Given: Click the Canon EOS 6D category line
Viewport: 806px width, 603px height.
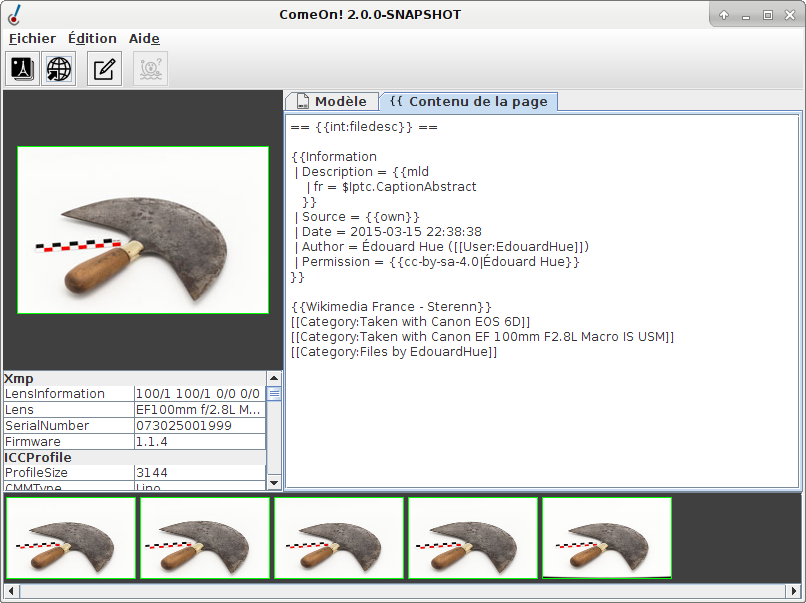Looking at the screenshot, I should pos(410,322).
